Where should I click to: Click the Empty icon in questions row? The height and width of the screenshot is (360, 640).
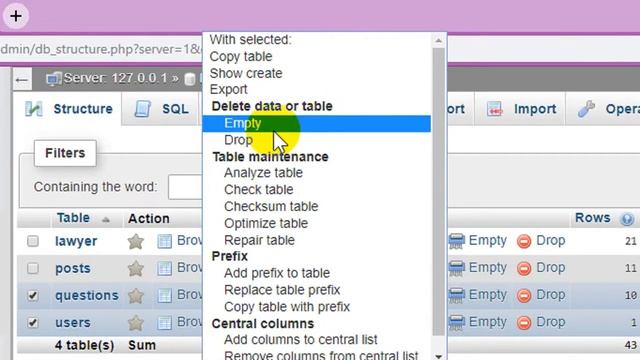tap(457, 295)
